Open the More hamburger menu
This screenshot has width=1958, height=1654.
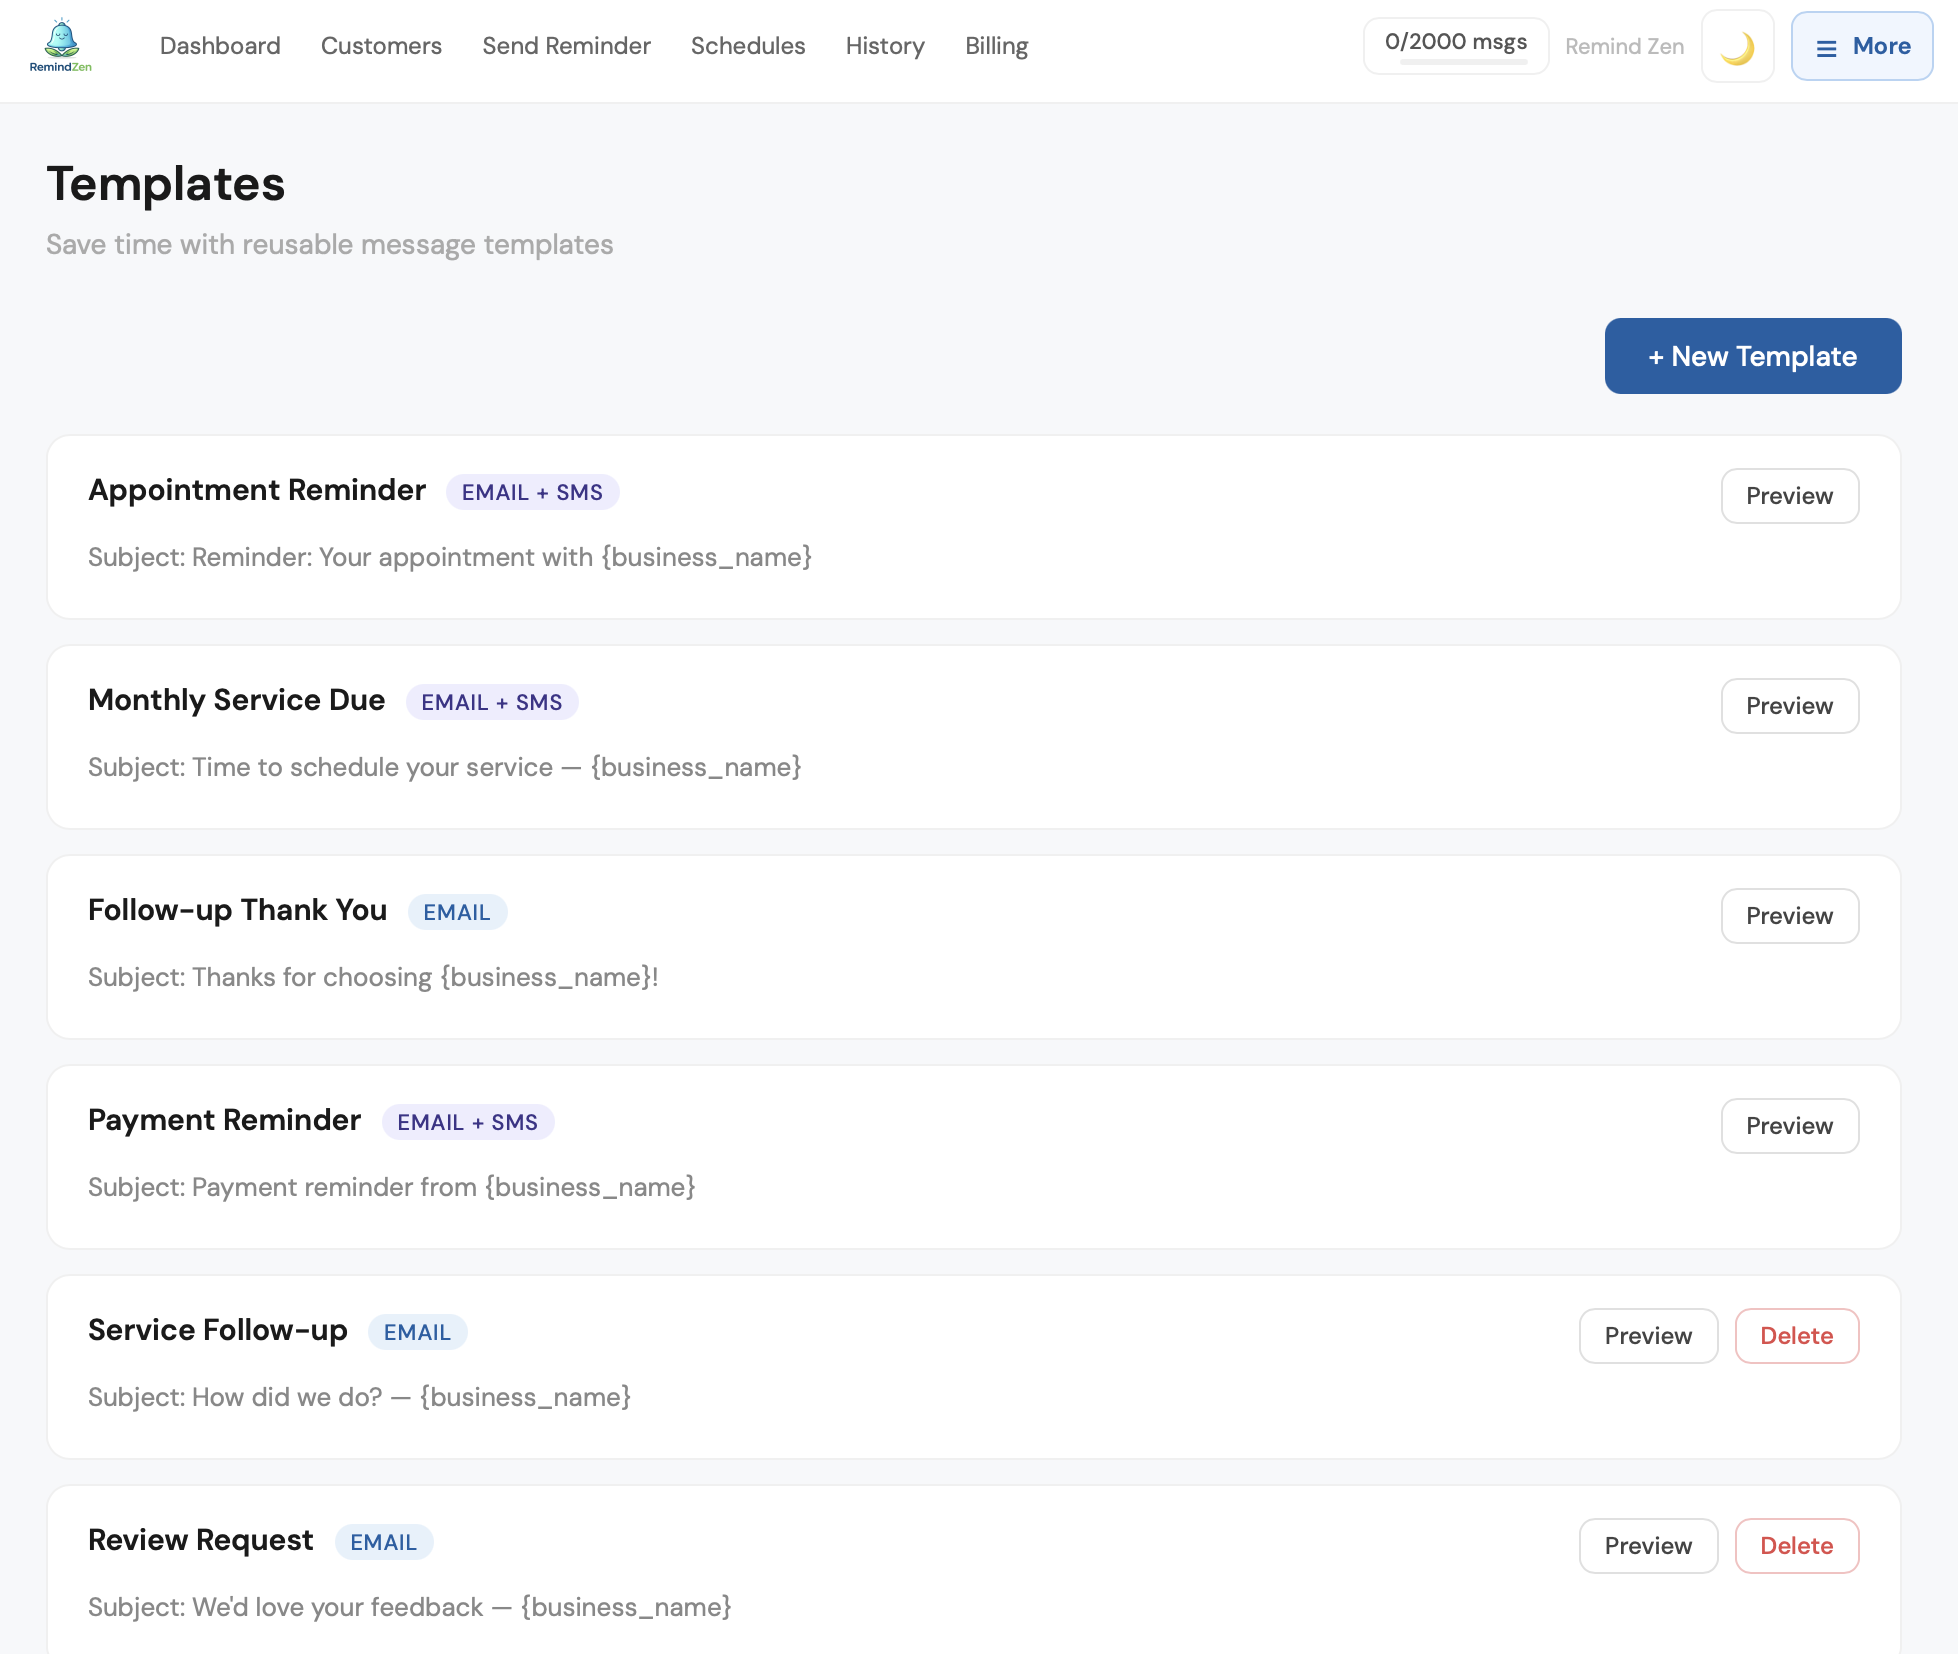[x=1861, y=47]
